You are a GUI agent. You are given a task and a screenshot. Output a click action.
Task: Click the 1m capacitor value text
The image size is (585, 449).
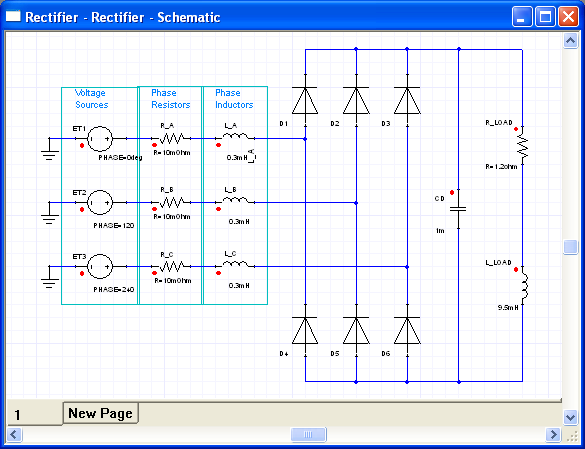point(440,231)
